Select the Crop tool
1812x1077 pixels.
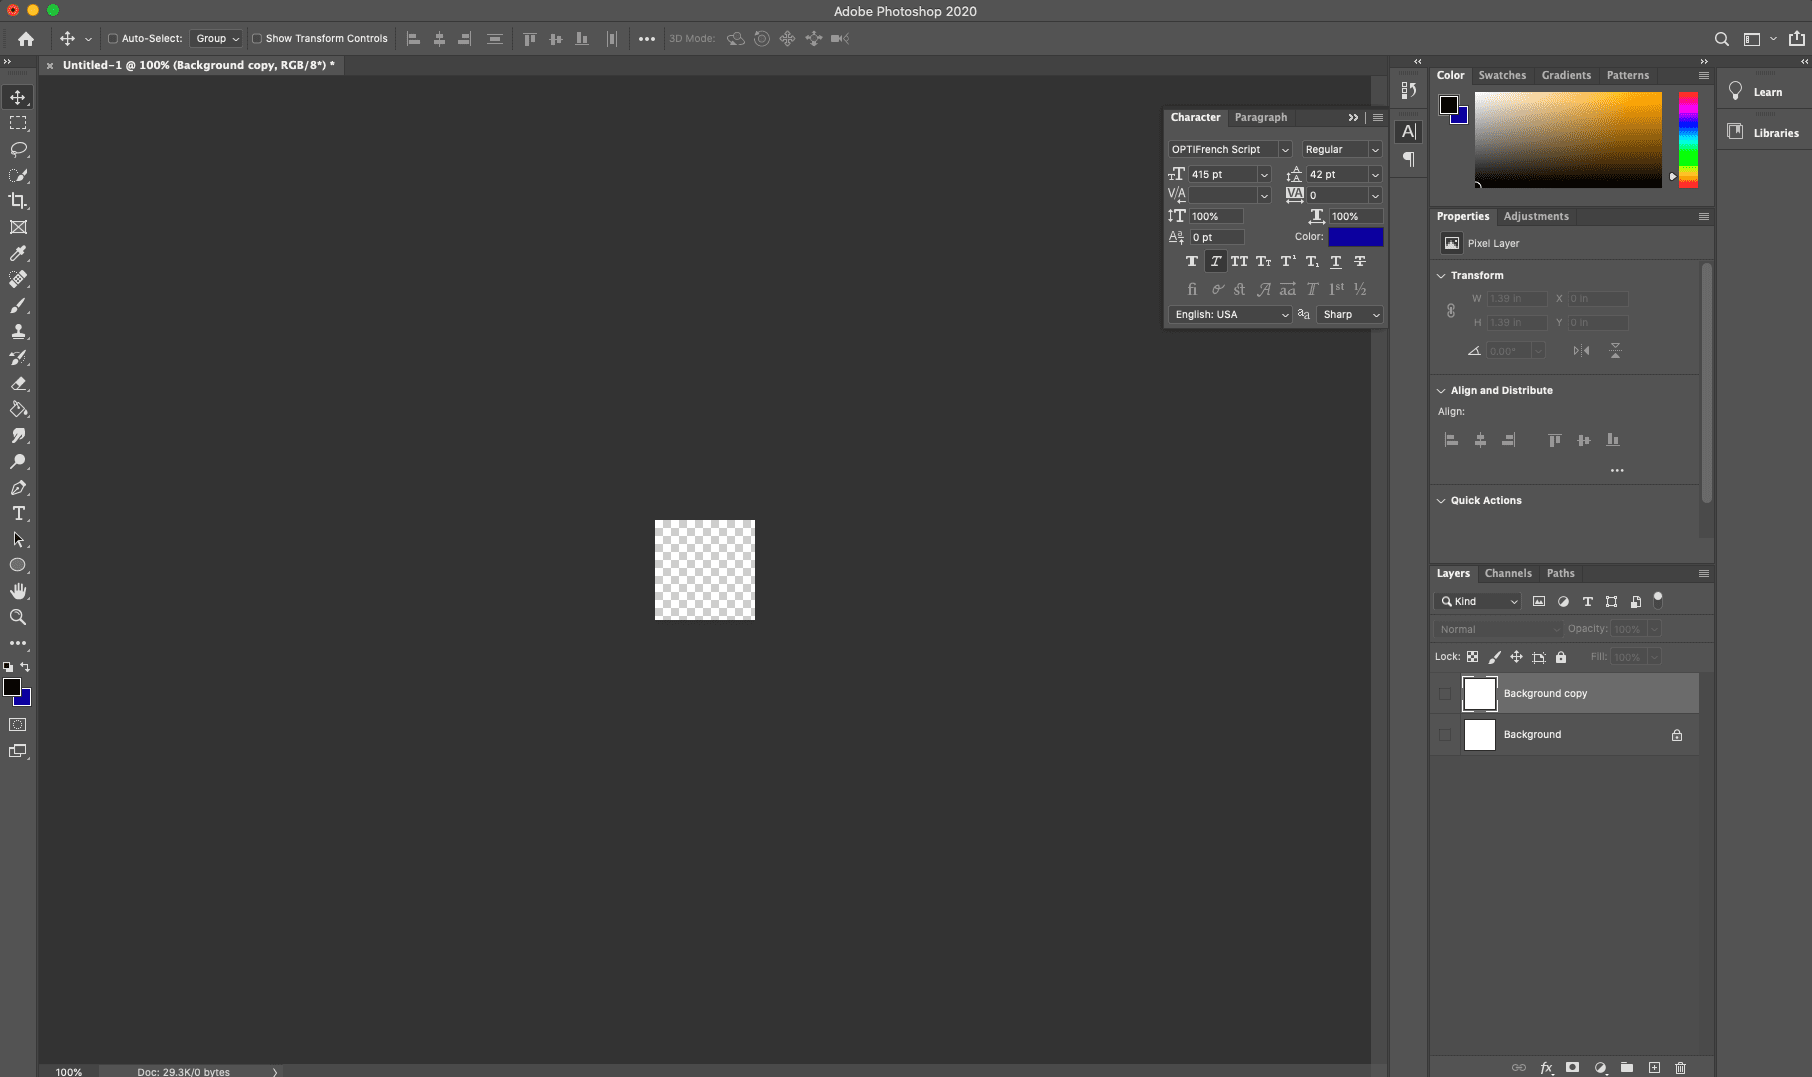(18, 201)
